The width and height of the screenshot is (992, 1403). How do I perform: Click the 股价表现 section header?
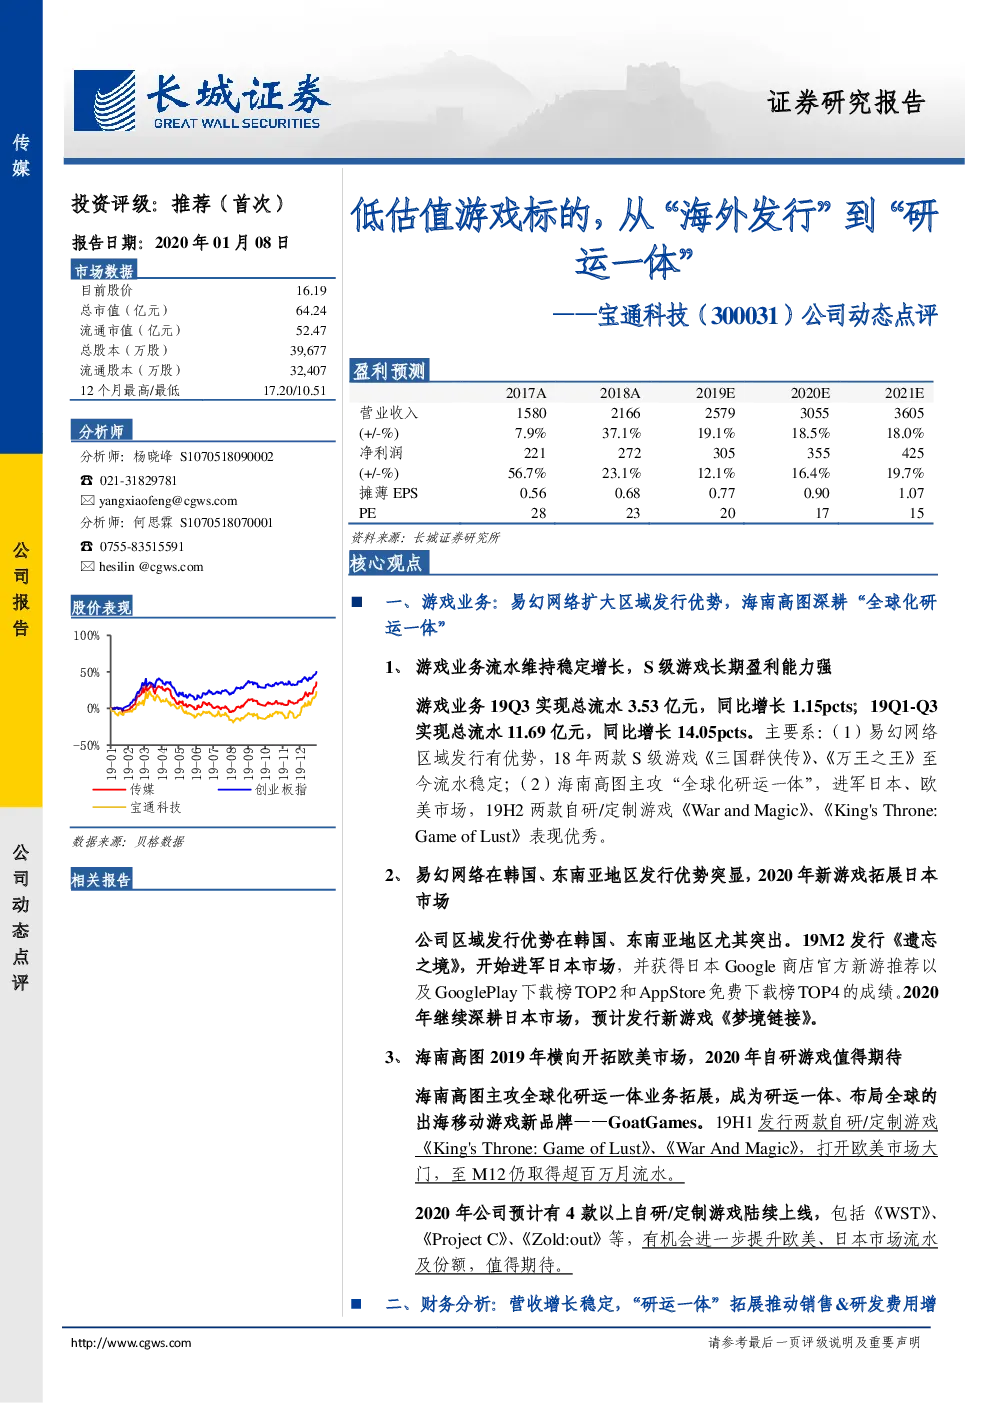coord(101,607)
